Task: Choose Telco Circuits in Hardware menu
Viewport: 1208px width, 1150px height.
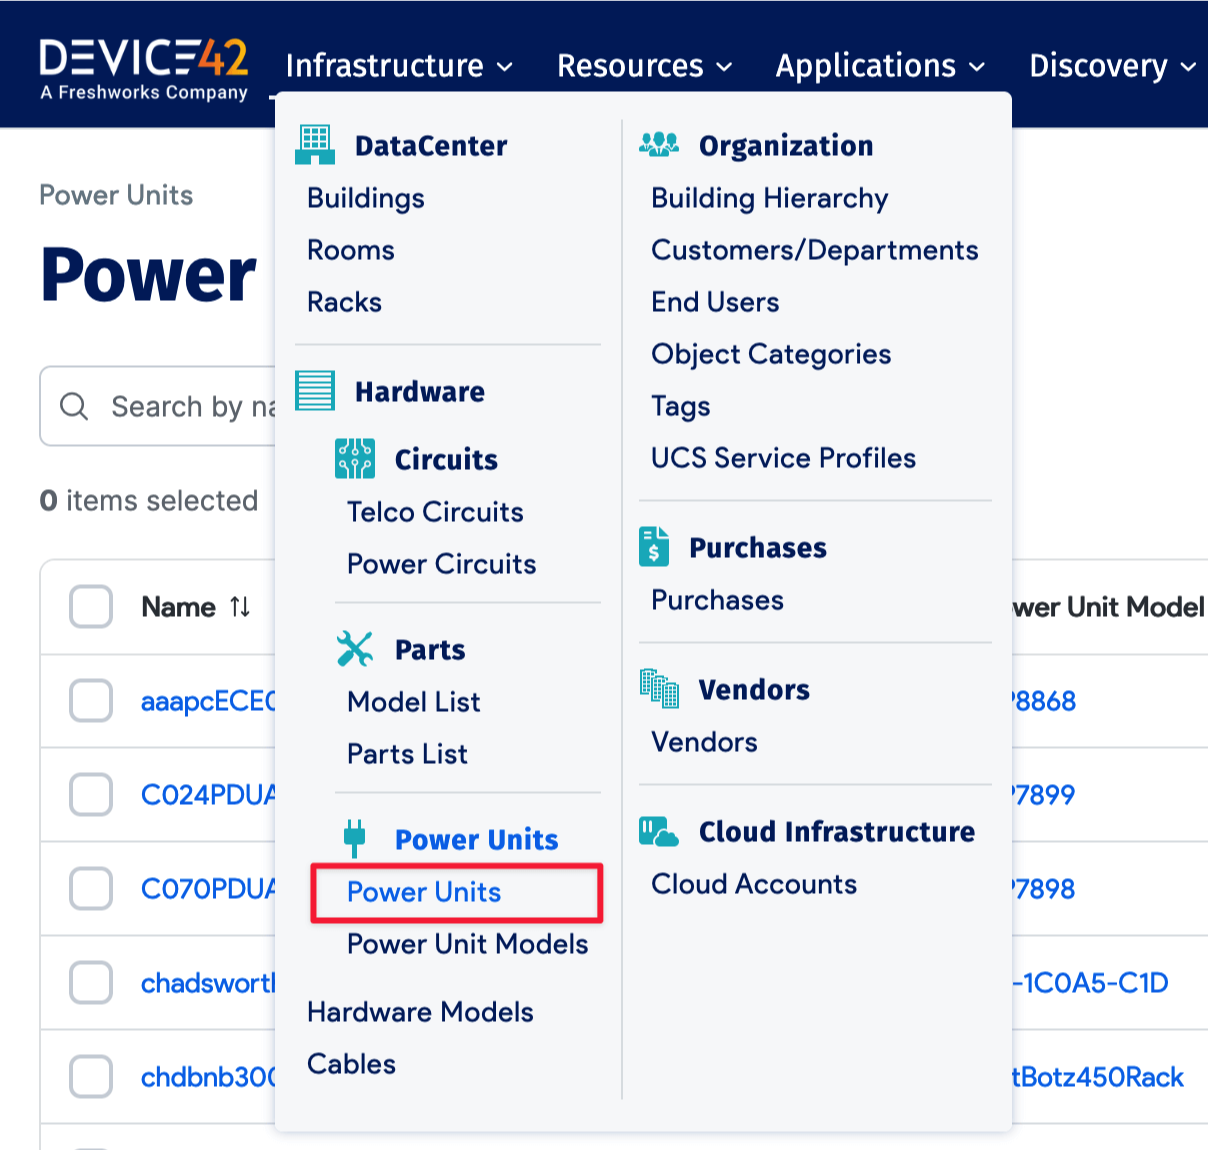Action: coord(435,512)
